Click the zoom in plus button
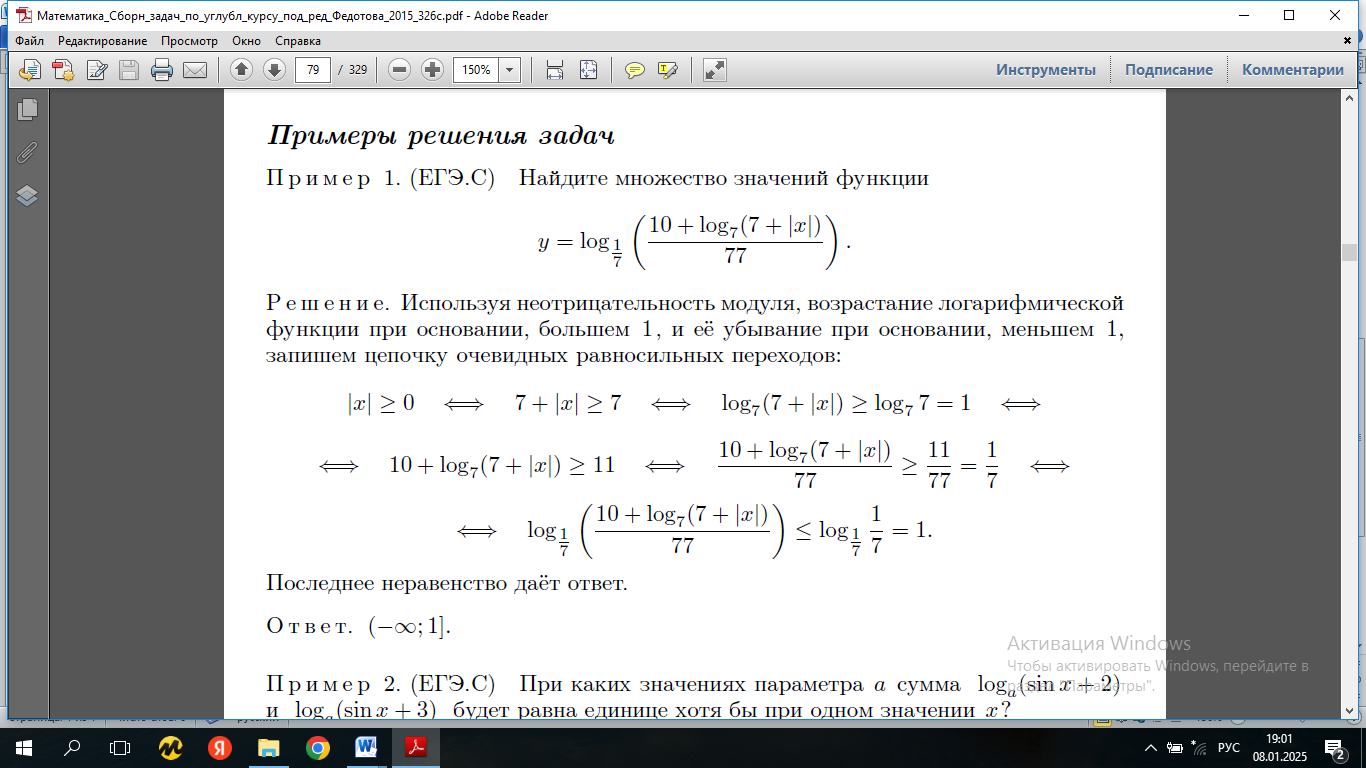Viewport: 1366px width, 768px height. tap(432, 70)
